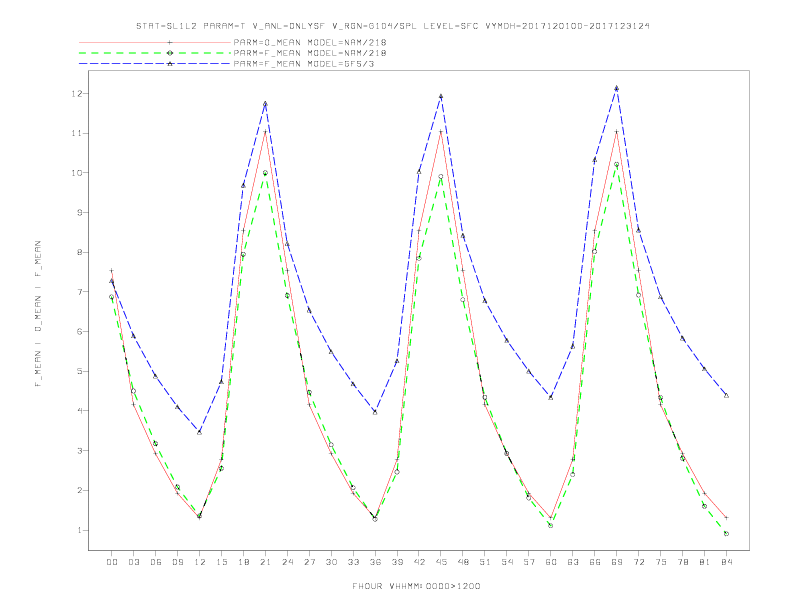This screenshot has height=612, width=792.
Task: Click x-axis tick label 42
Action: [x=419, y=562]
